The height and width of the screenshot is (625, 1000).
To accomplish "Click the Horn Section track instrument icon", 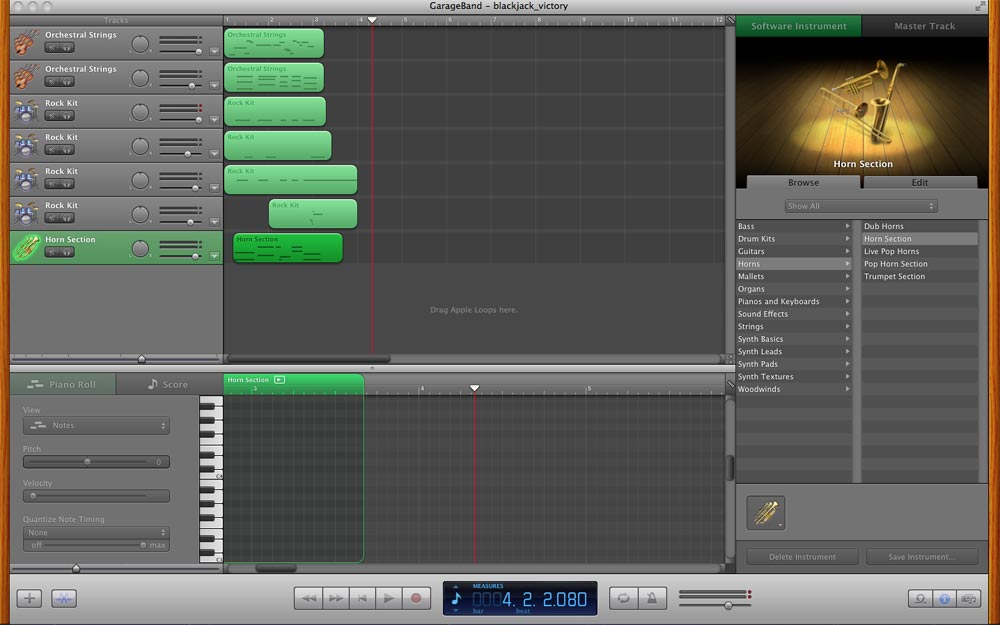I will tap(26, 247).
